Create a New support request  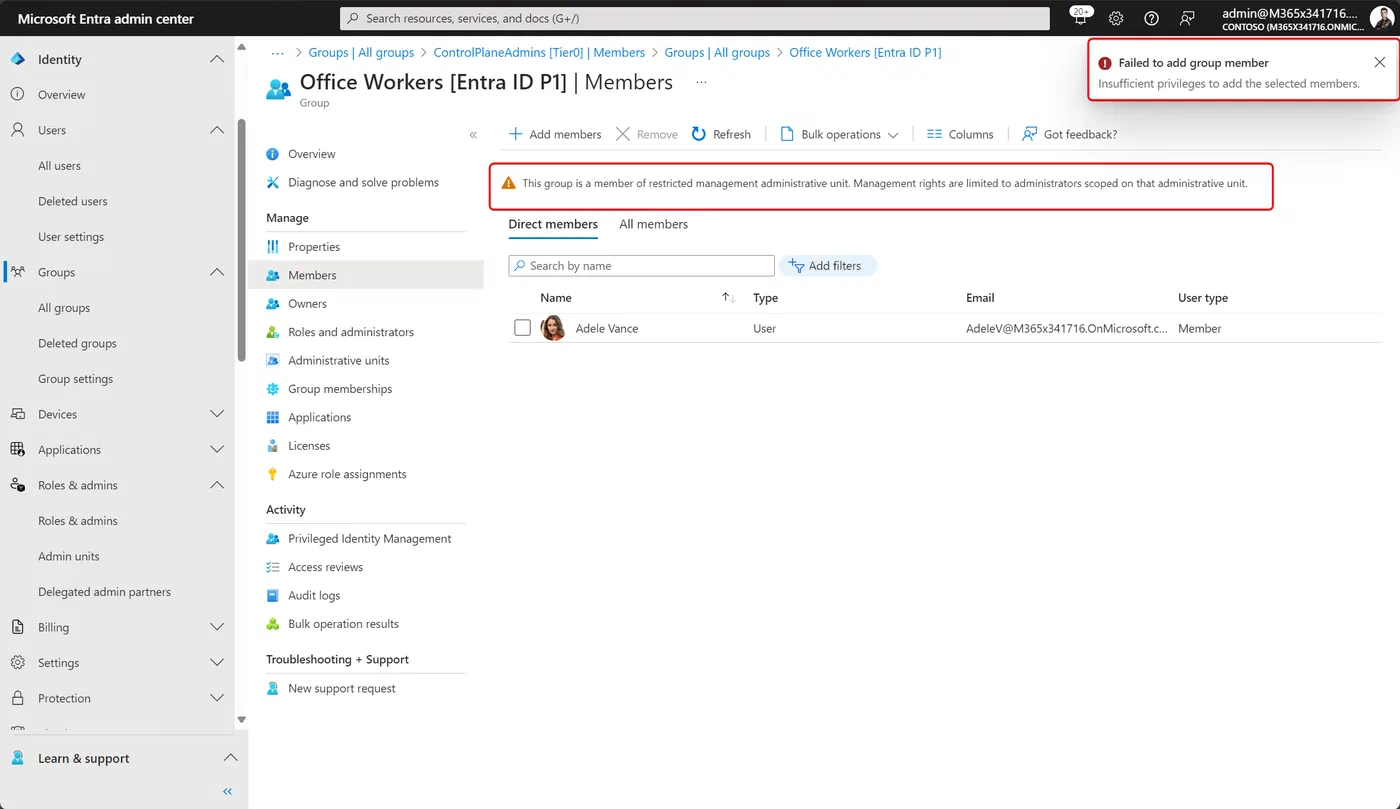(x=342, y=689)
